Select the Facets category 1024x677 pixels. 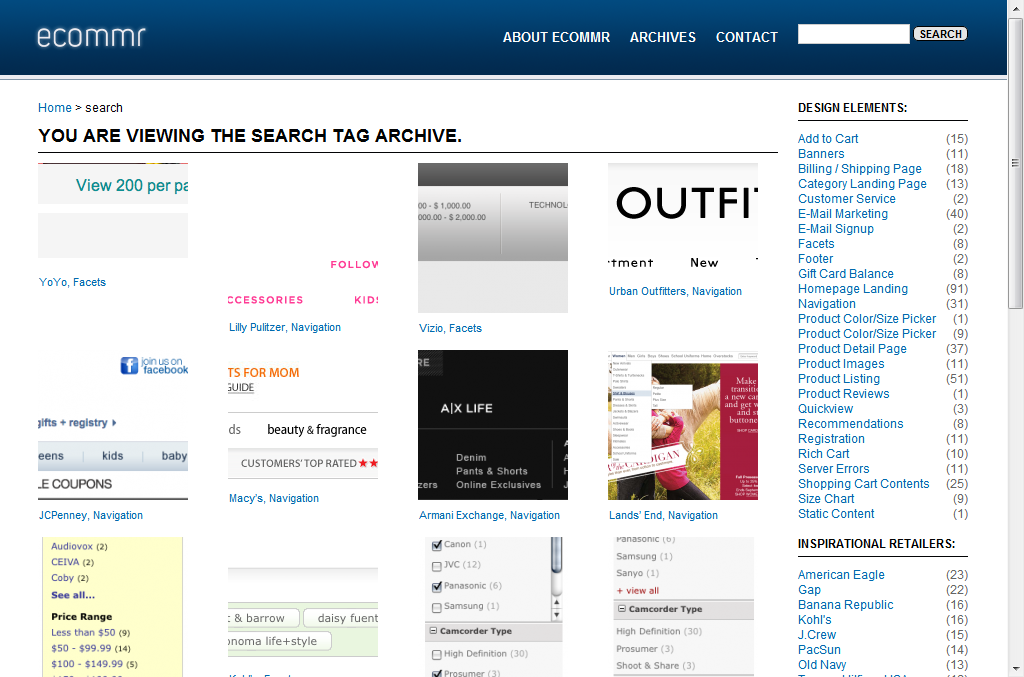pos(816,244)
